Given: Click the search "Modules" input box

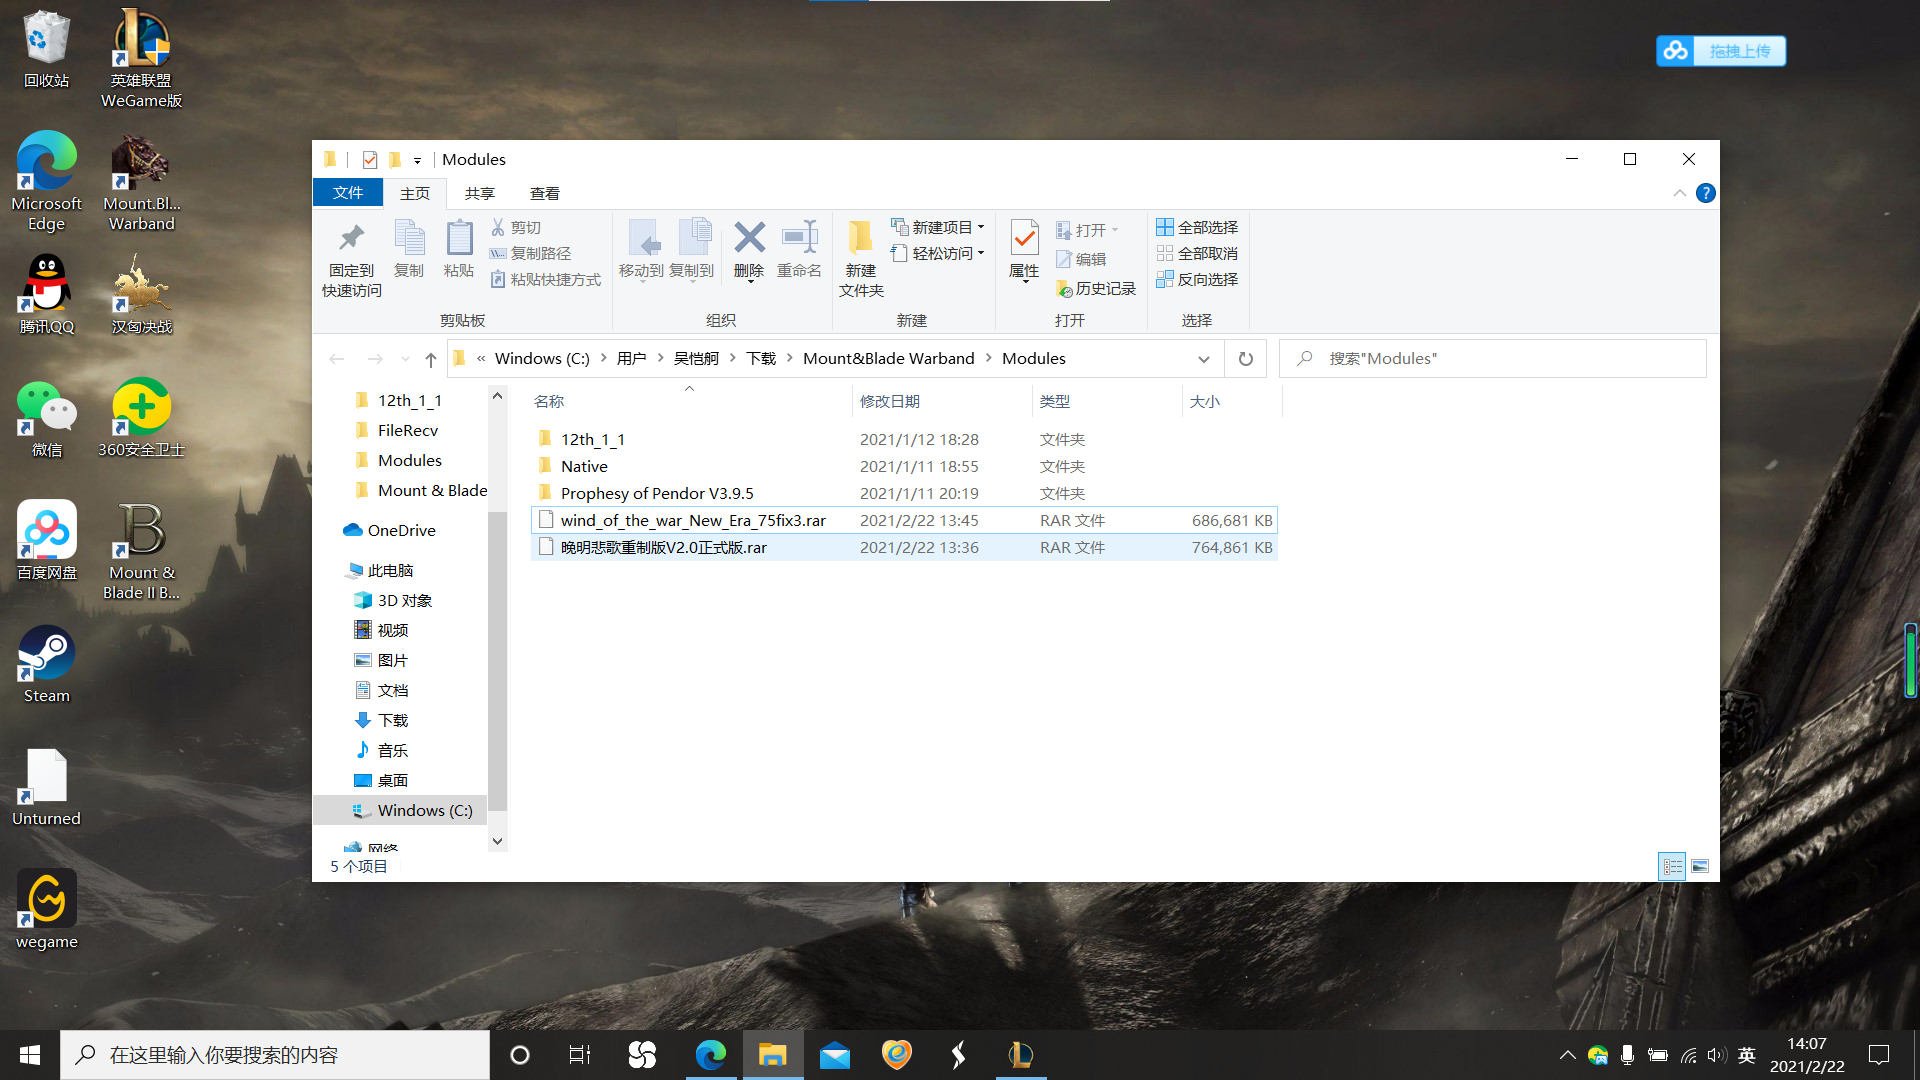Looking at the screenshot, I should click(1493, 359).
